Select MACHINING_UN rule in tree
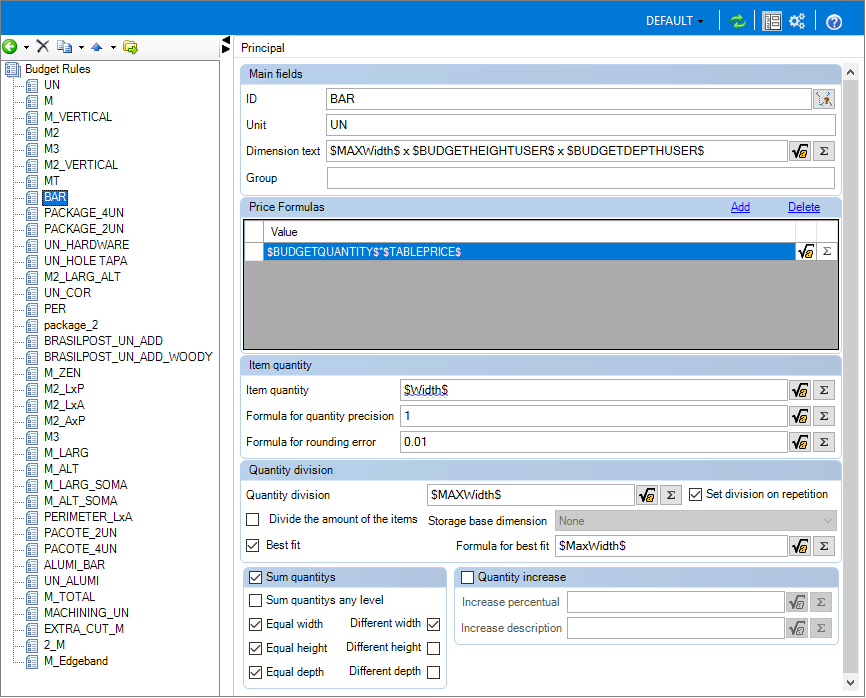The width and height of the screenshot is (866, 698). point(86,614)
